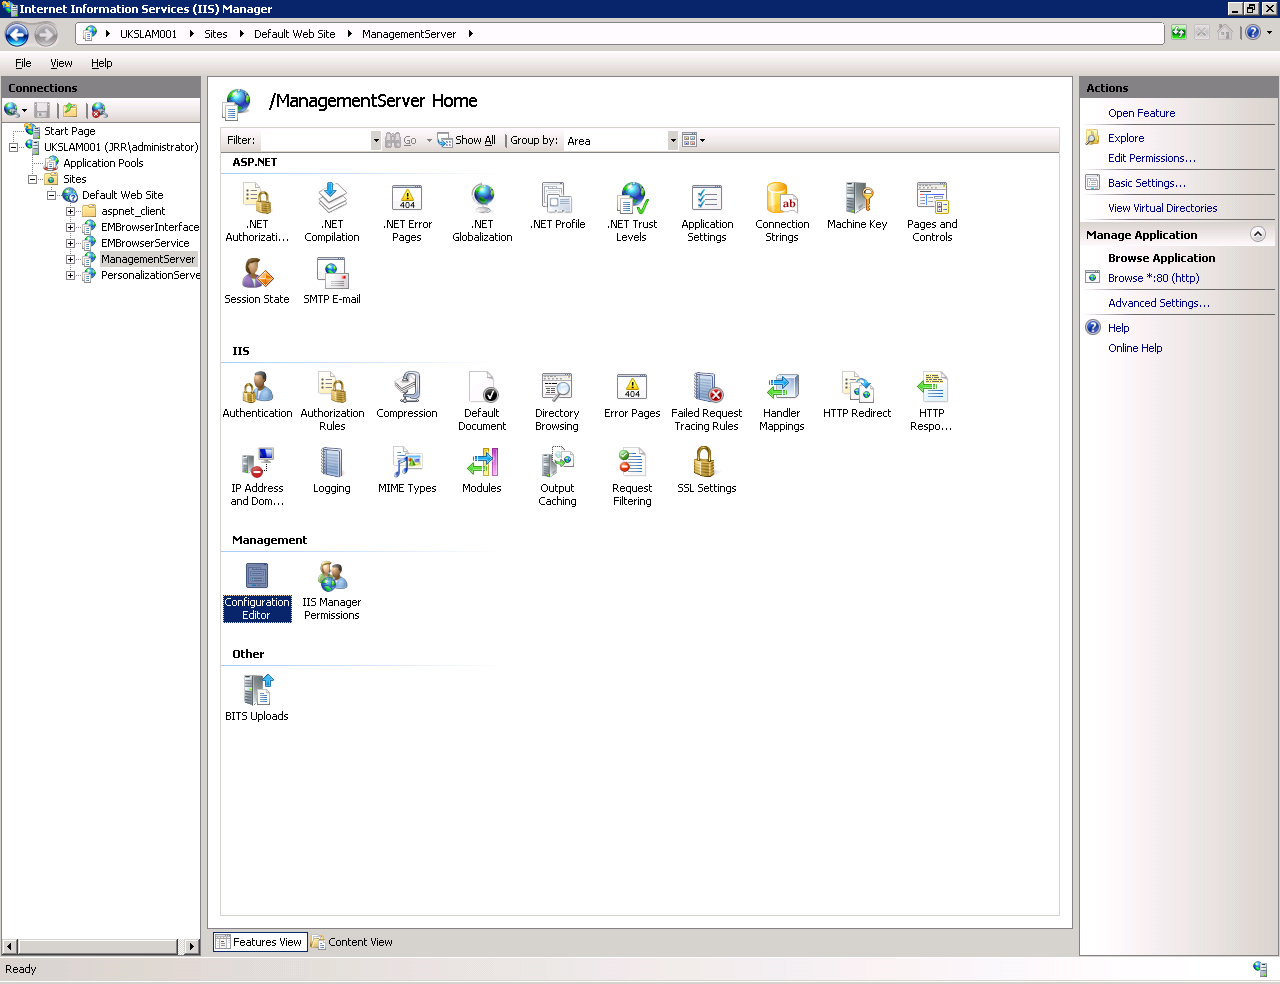Image resolution: width=1280 pixels, height=984 pixels.
Task: Switch to the Features View tab
Action: 258,942
